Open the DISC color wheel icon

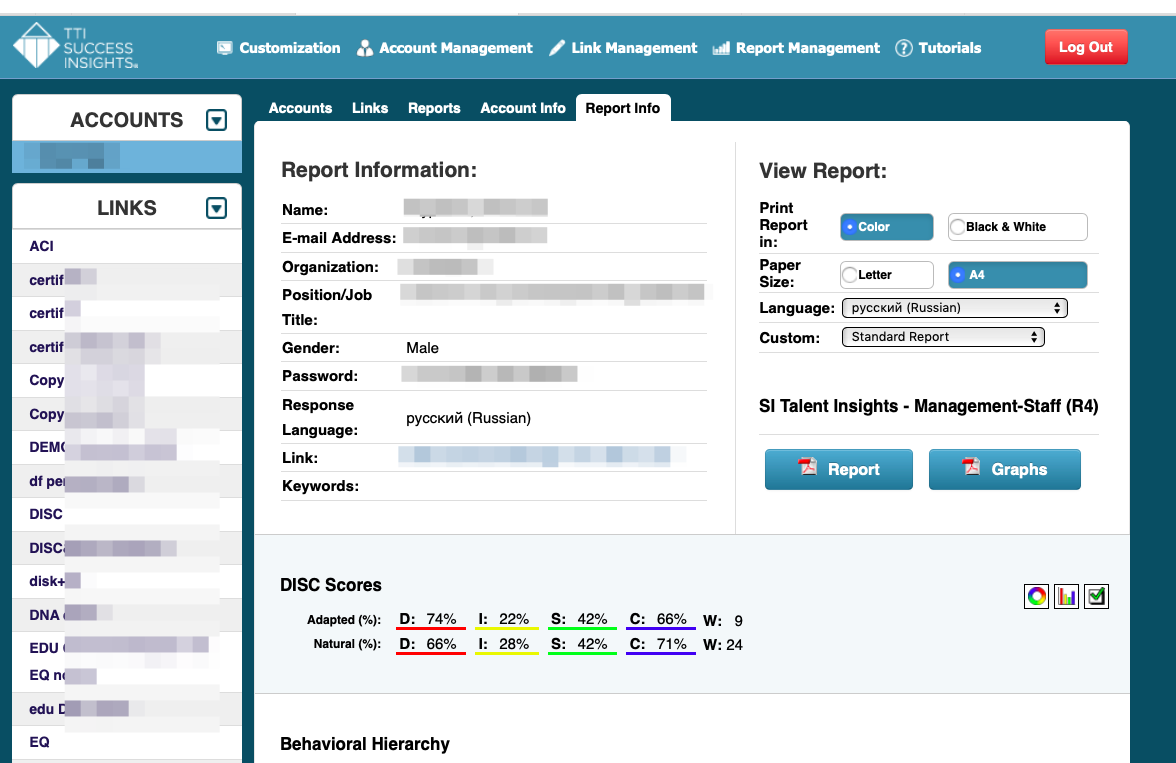pos(1036,596)
